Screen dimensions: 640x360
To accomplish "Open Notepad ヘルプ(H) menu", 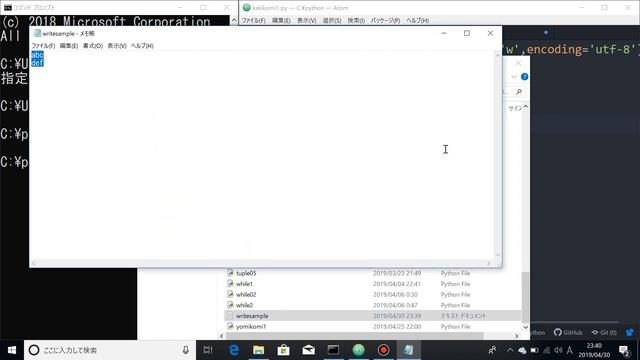I will [142, 46].
